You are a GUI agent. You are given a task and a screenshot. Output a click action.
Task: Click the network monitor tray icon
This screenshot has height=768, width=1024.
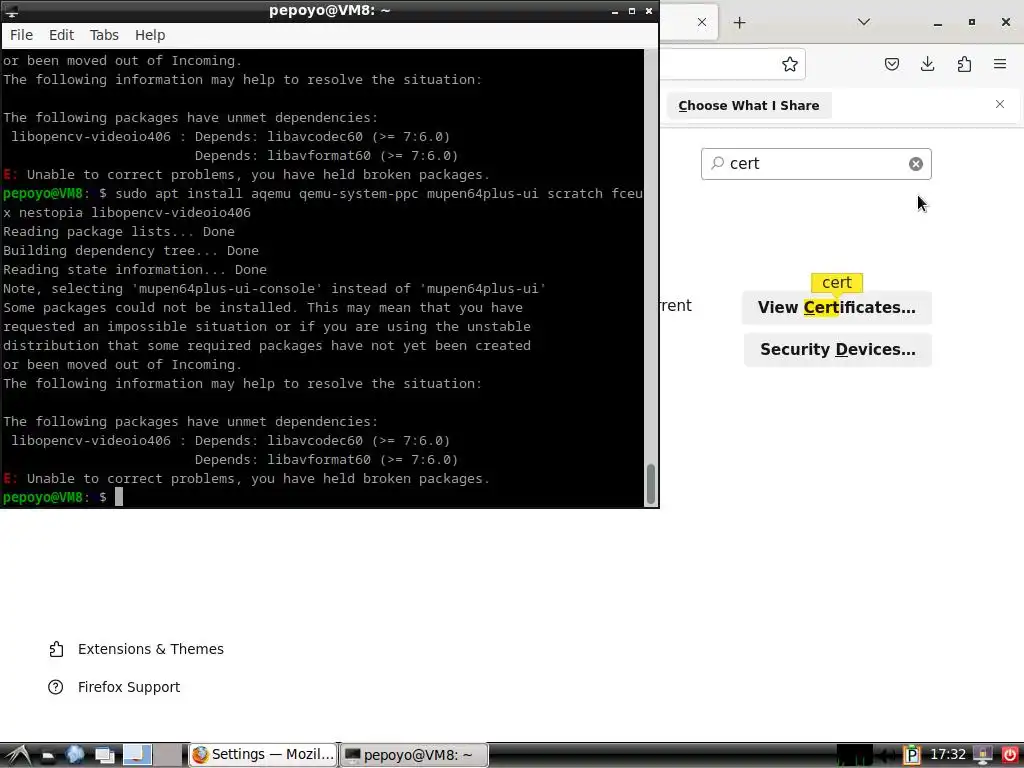tap(983, 755)
